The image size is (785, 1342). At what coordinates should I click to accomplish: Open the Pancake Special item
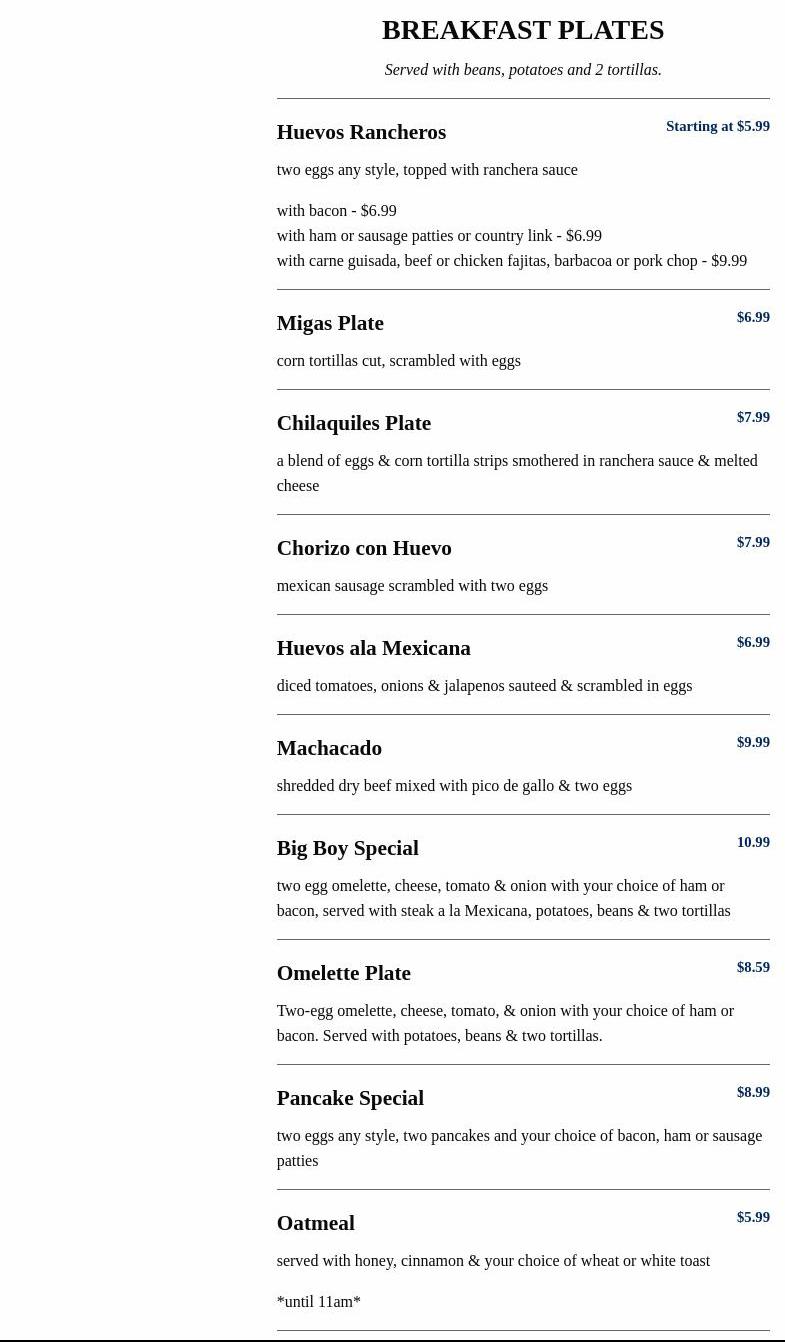click(x=350, y=1098)
